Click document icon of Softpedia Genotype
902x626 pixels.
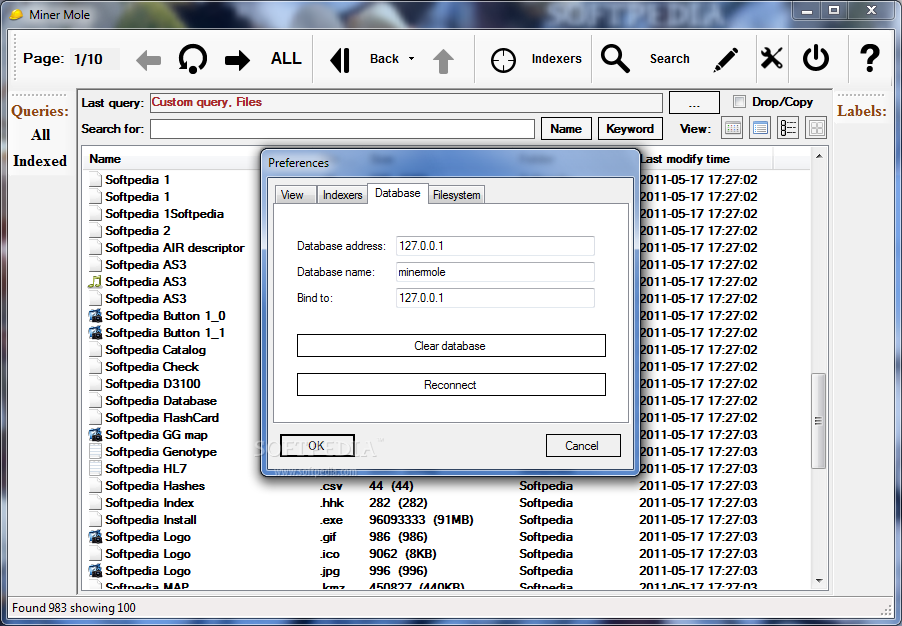(x=95, y=452)
